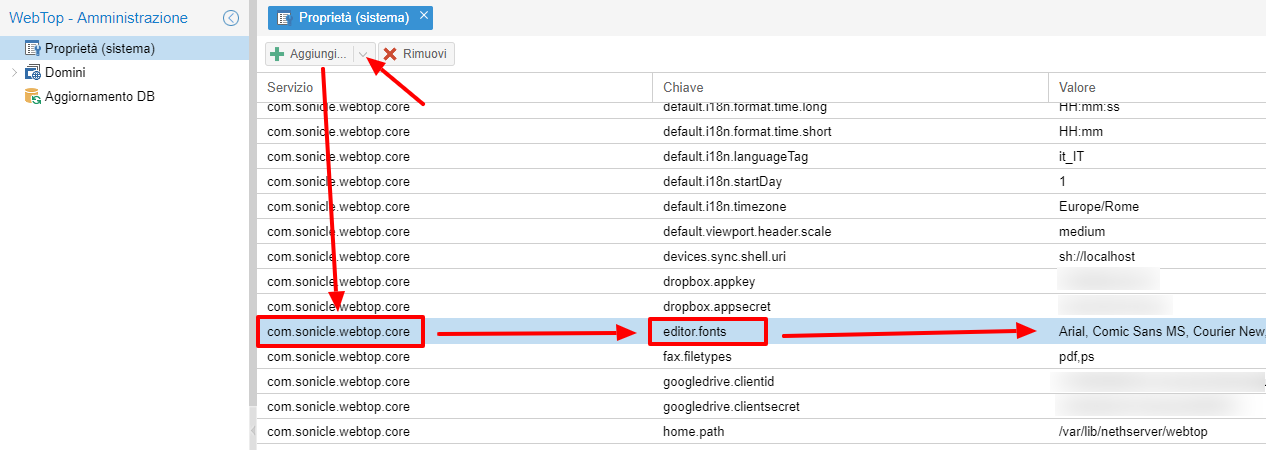The width and height of the screenshot is (1266, 450).
Task: Click the Servizio cell in the default.i18n.timezone row
Action: tap(455, 206)
